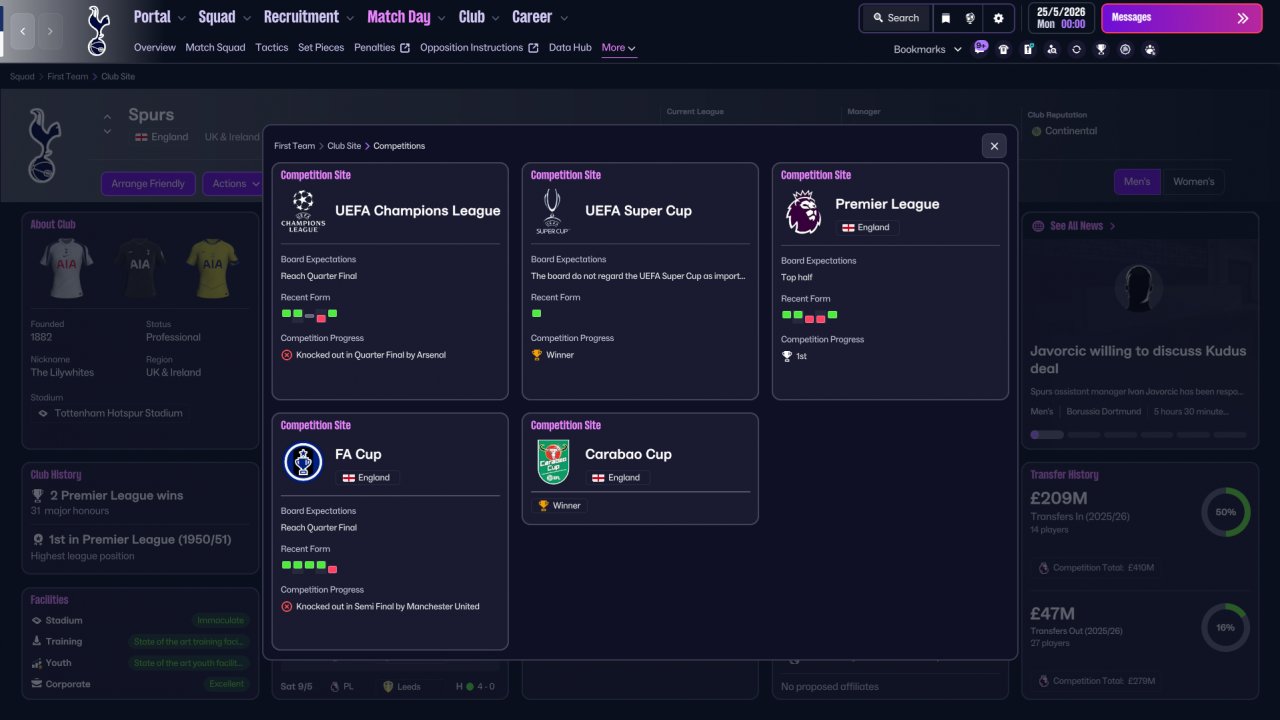The image size is (1280, 720).
Task: Open the 9+ notifications chat icon
Action: (x=980, y=48)
